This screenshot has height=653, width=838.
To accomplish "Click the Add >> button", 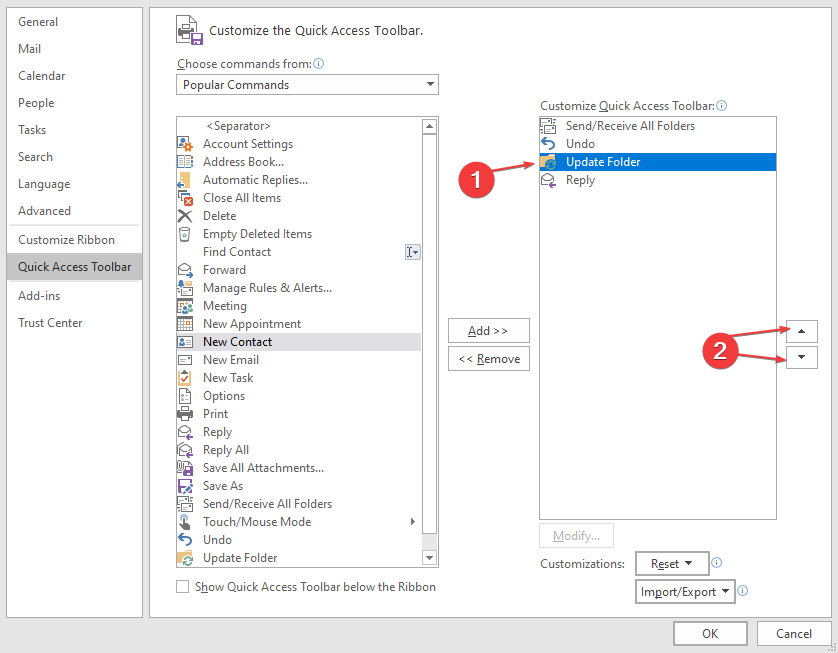I will pyautogui.click(x=488, y=331).
